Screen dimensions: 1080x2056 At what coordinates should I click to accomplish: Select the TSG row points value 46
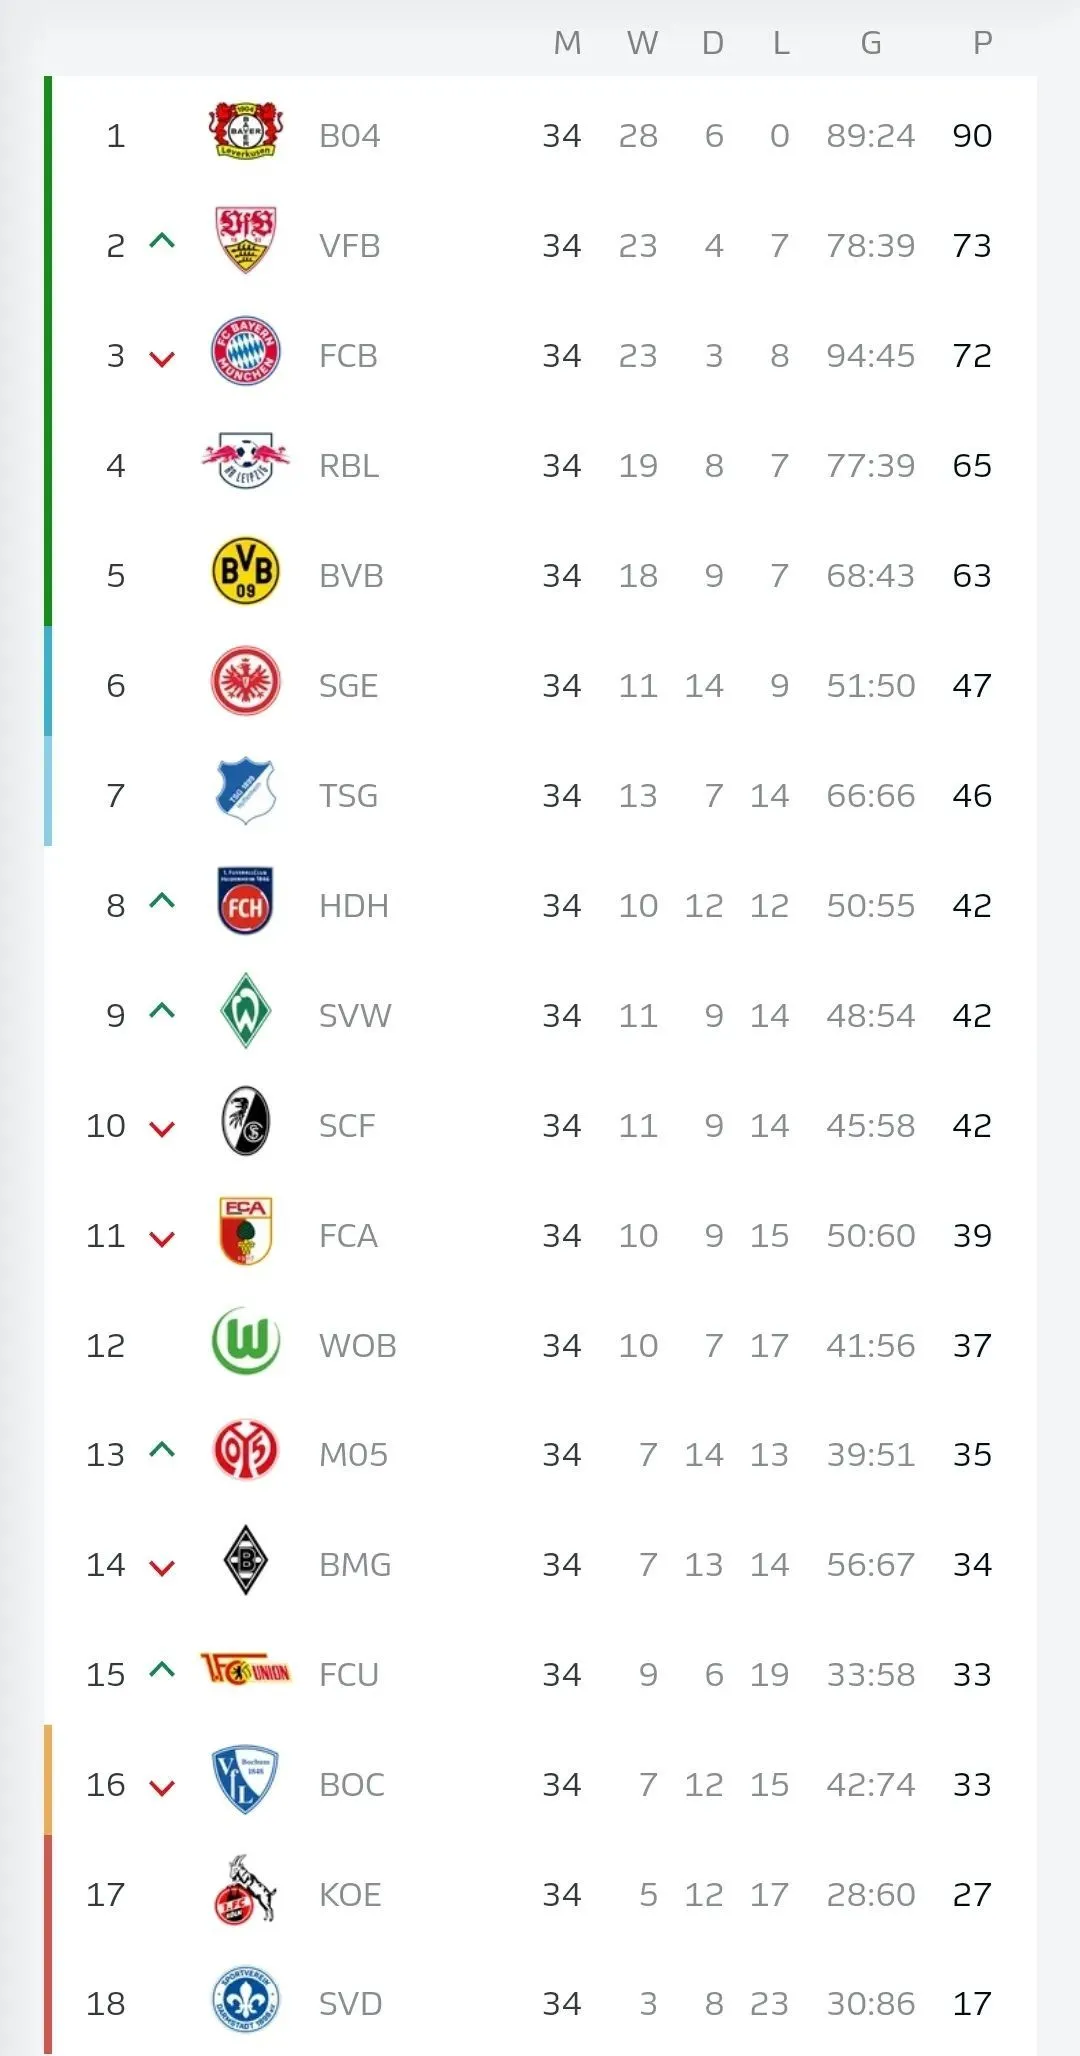click(972, 796)
